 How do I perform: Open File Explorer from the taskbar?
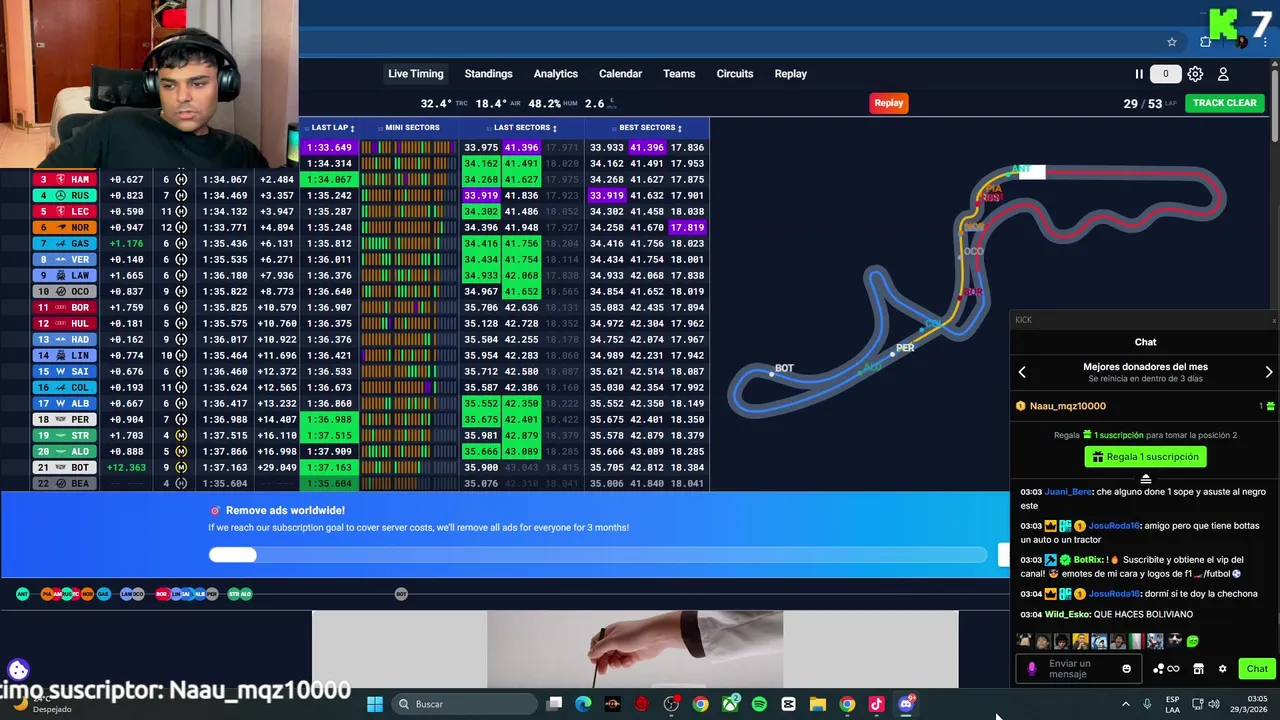point(817,704)
